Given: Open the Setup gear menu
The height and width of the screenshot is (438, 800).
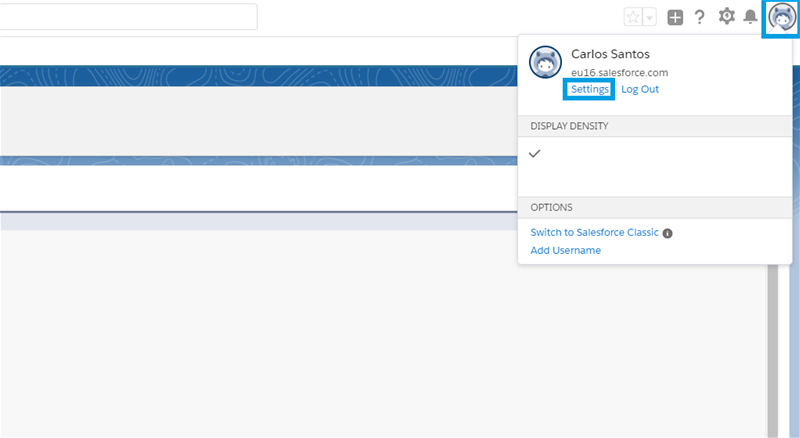Looking at the screenshot, I should click(727, 17).
